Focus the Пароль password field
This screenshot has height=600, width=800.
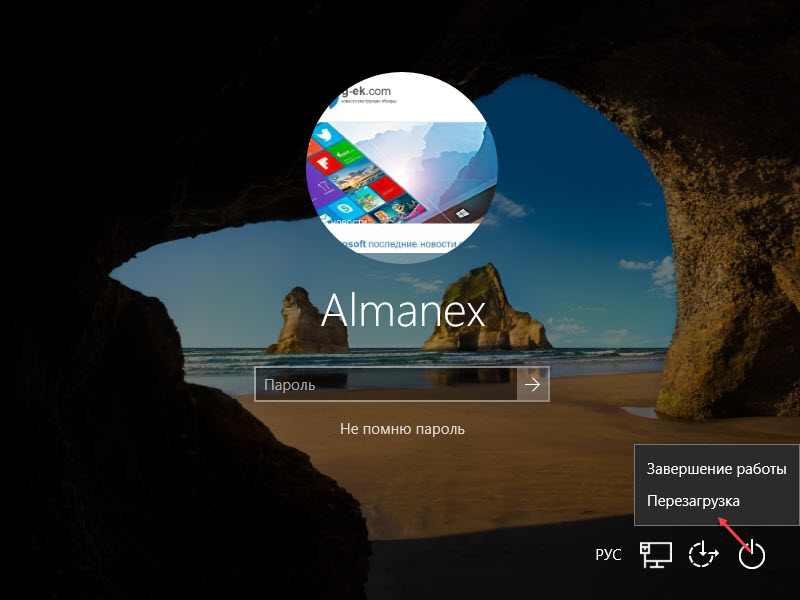tap(386, 384)
